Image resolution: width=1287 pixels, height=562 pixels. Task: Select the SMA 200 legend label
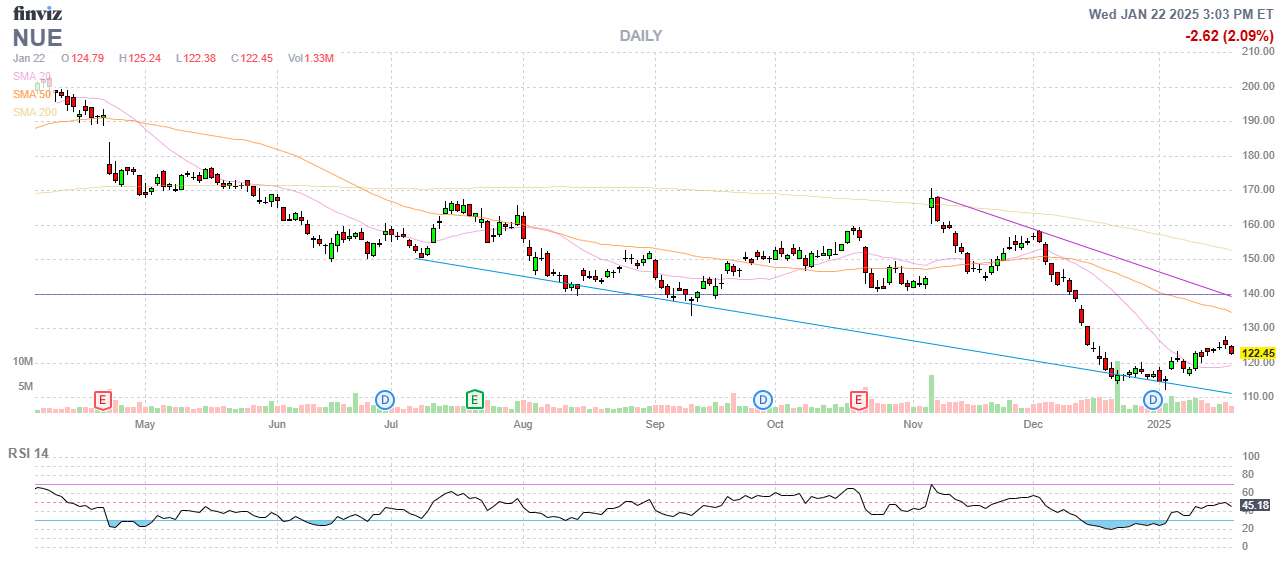[x=35, y=112]
